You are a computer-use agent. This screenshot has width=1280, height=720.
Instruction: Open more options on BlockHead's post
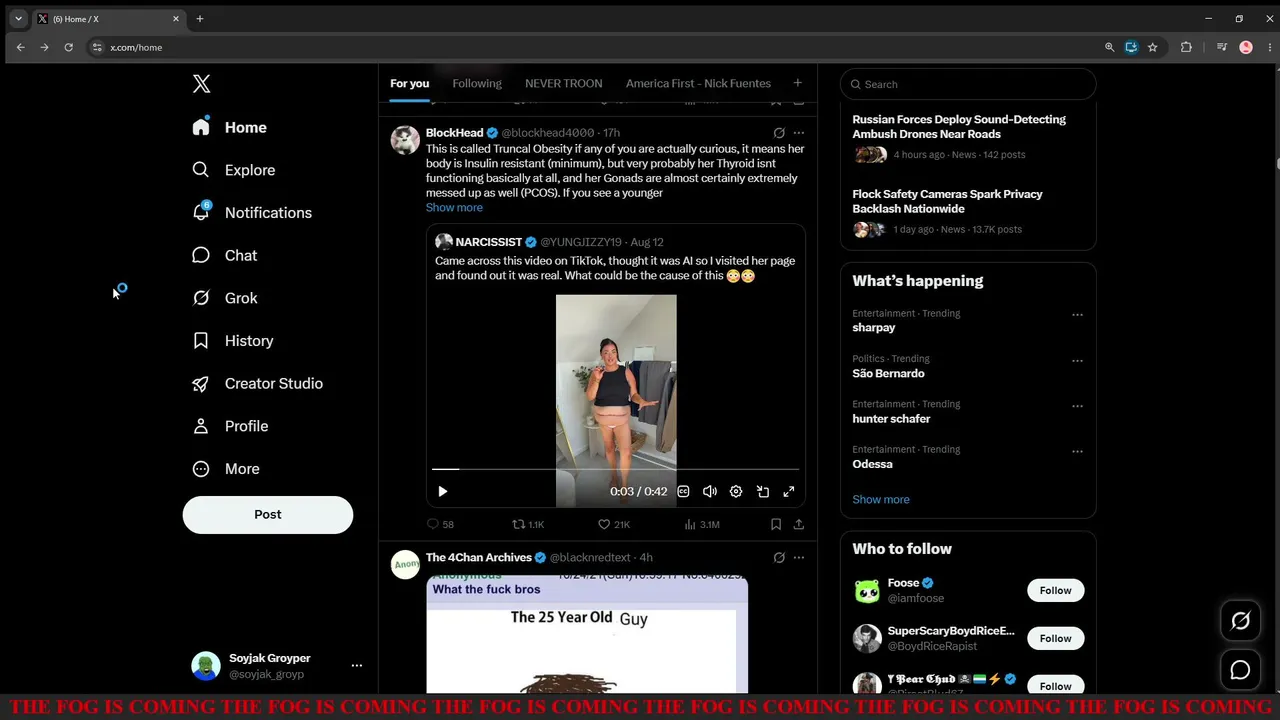(x=798, y=133)
